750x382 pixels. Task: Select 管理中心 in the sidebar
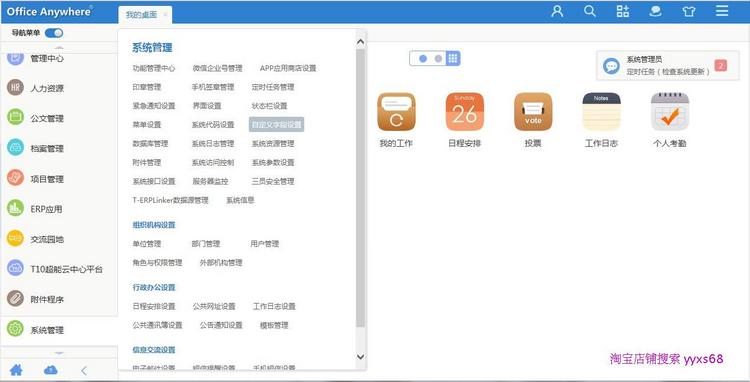(47, 58)
